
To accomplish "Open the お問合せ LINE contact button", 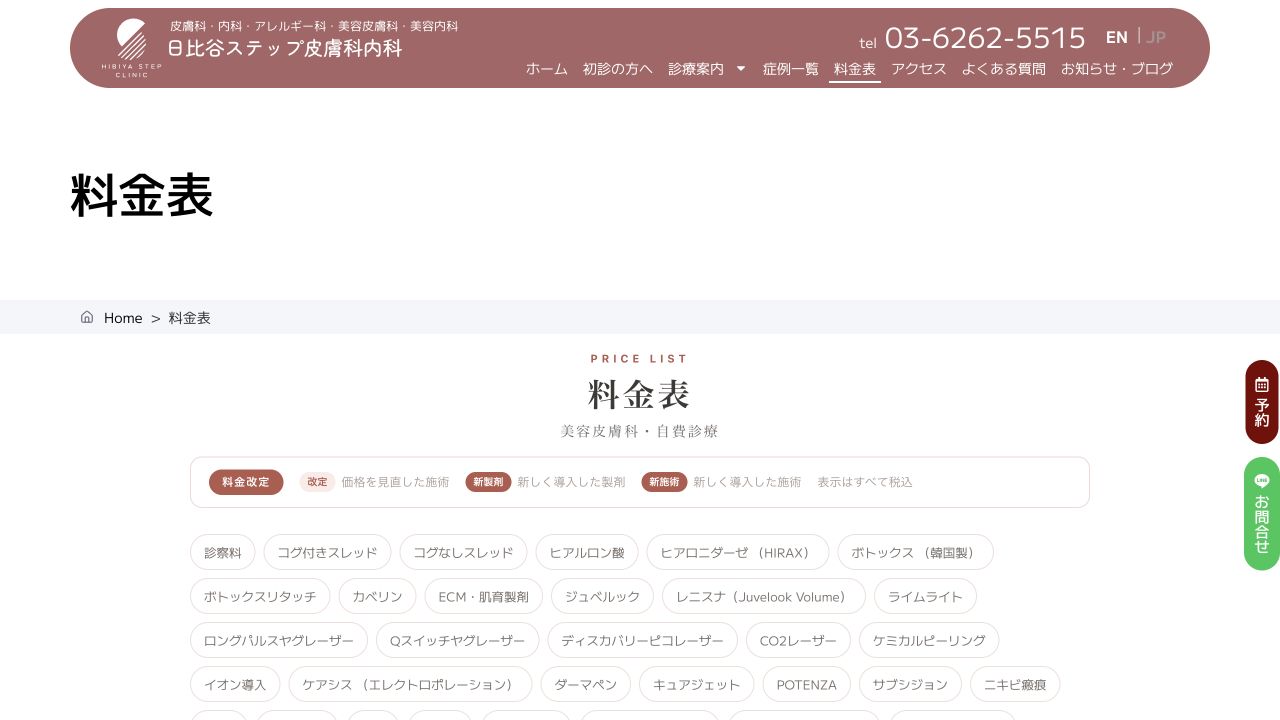I will coord(1262,514).
